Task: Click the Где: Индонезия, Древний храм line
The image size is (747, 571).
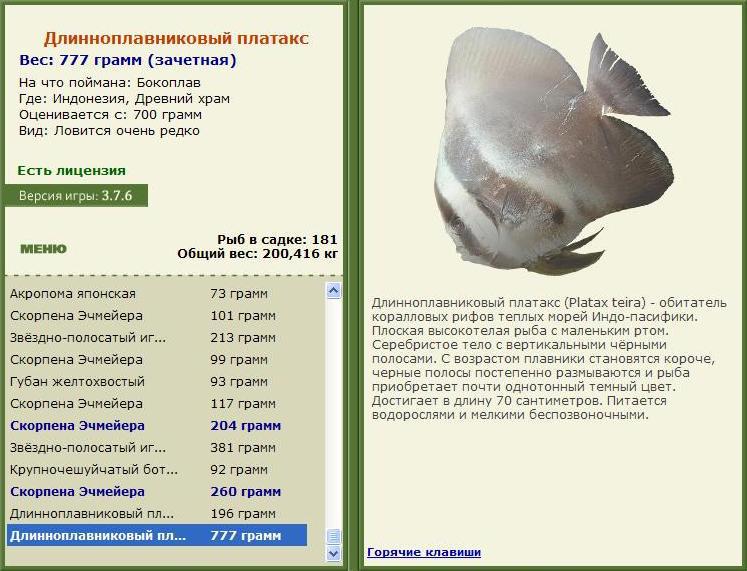Action: pos(124,99)
